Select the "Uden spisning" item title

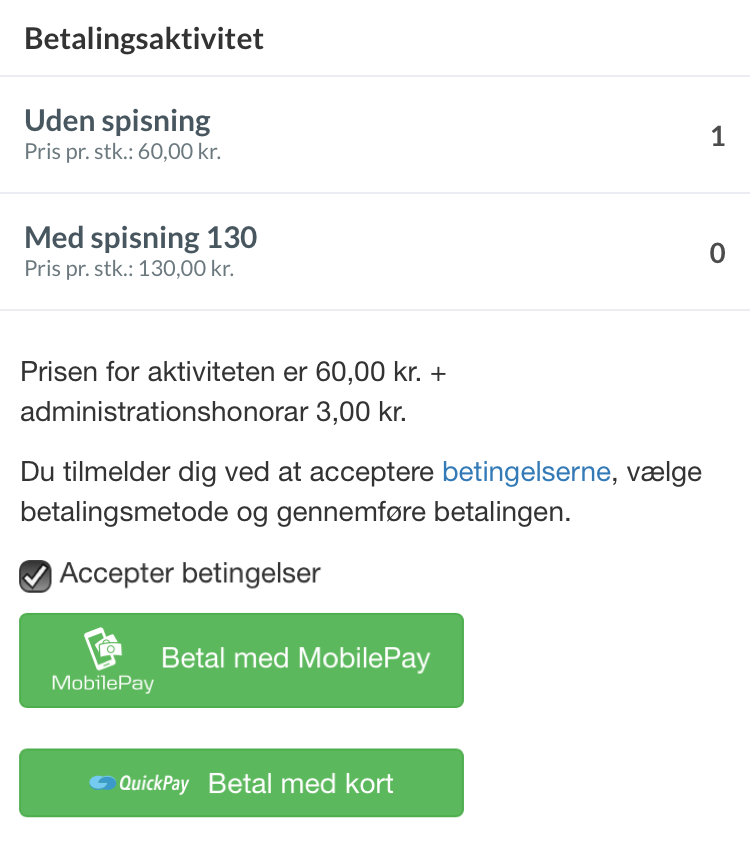click(x=117, y=121)
